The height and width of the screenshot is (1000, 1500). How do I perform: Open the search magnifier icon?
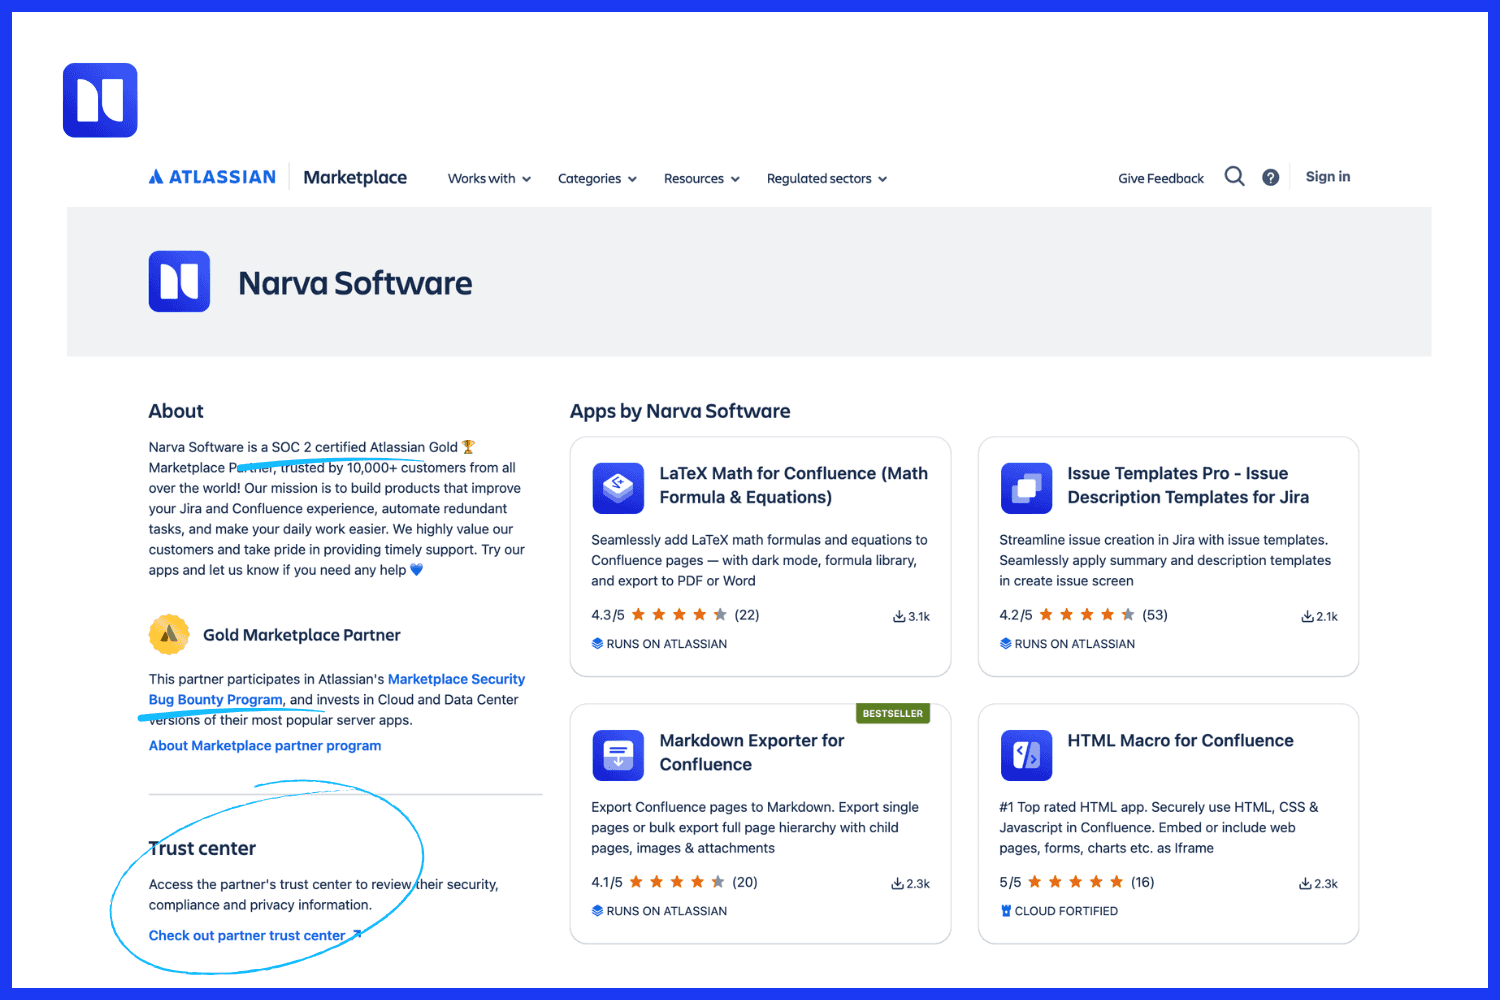1235,177
